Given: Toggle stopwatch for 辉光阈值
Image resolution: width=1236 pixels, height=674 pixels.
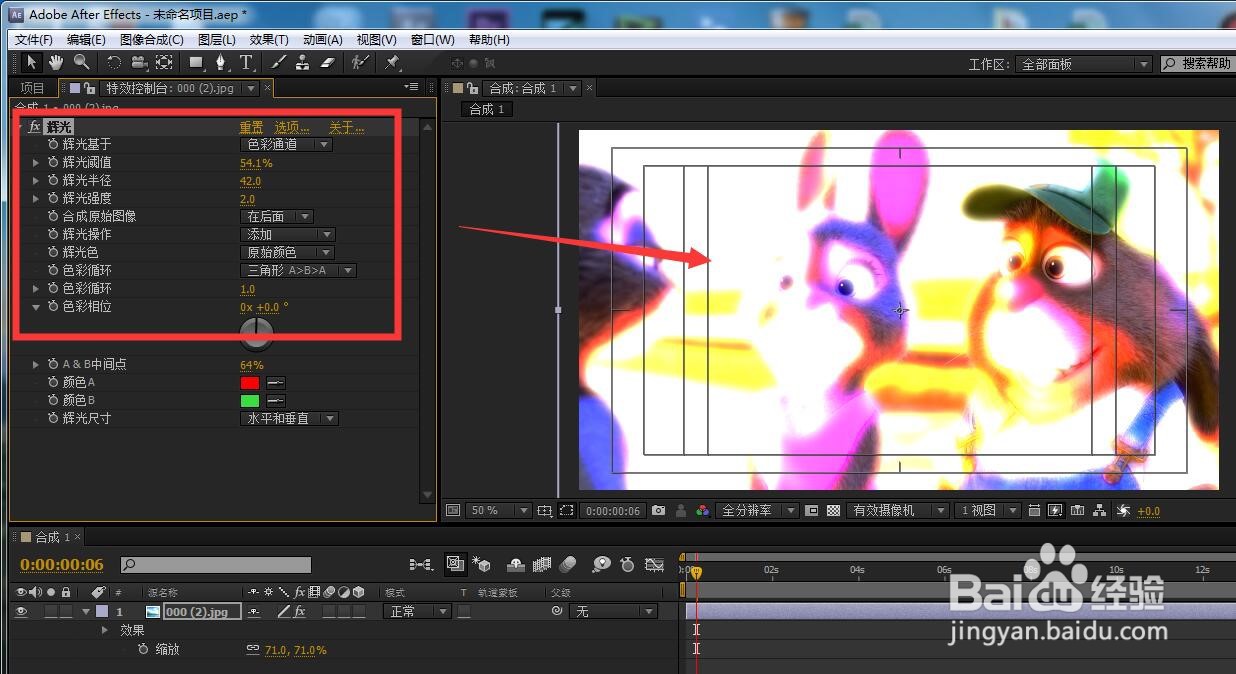Looking at the screenshot, I should click(53, 162).
